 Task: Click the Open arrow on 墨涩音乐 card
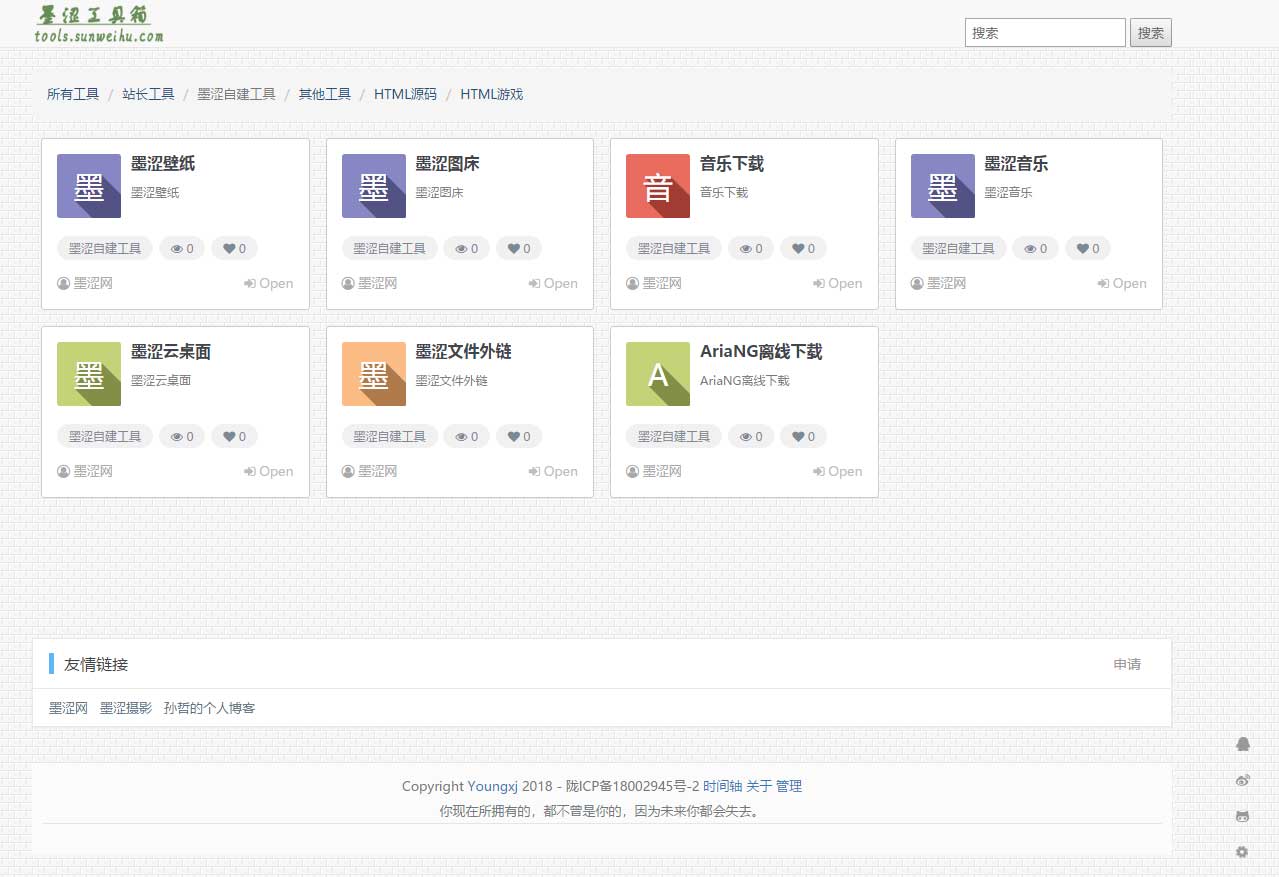click(x=1121, y=283)
